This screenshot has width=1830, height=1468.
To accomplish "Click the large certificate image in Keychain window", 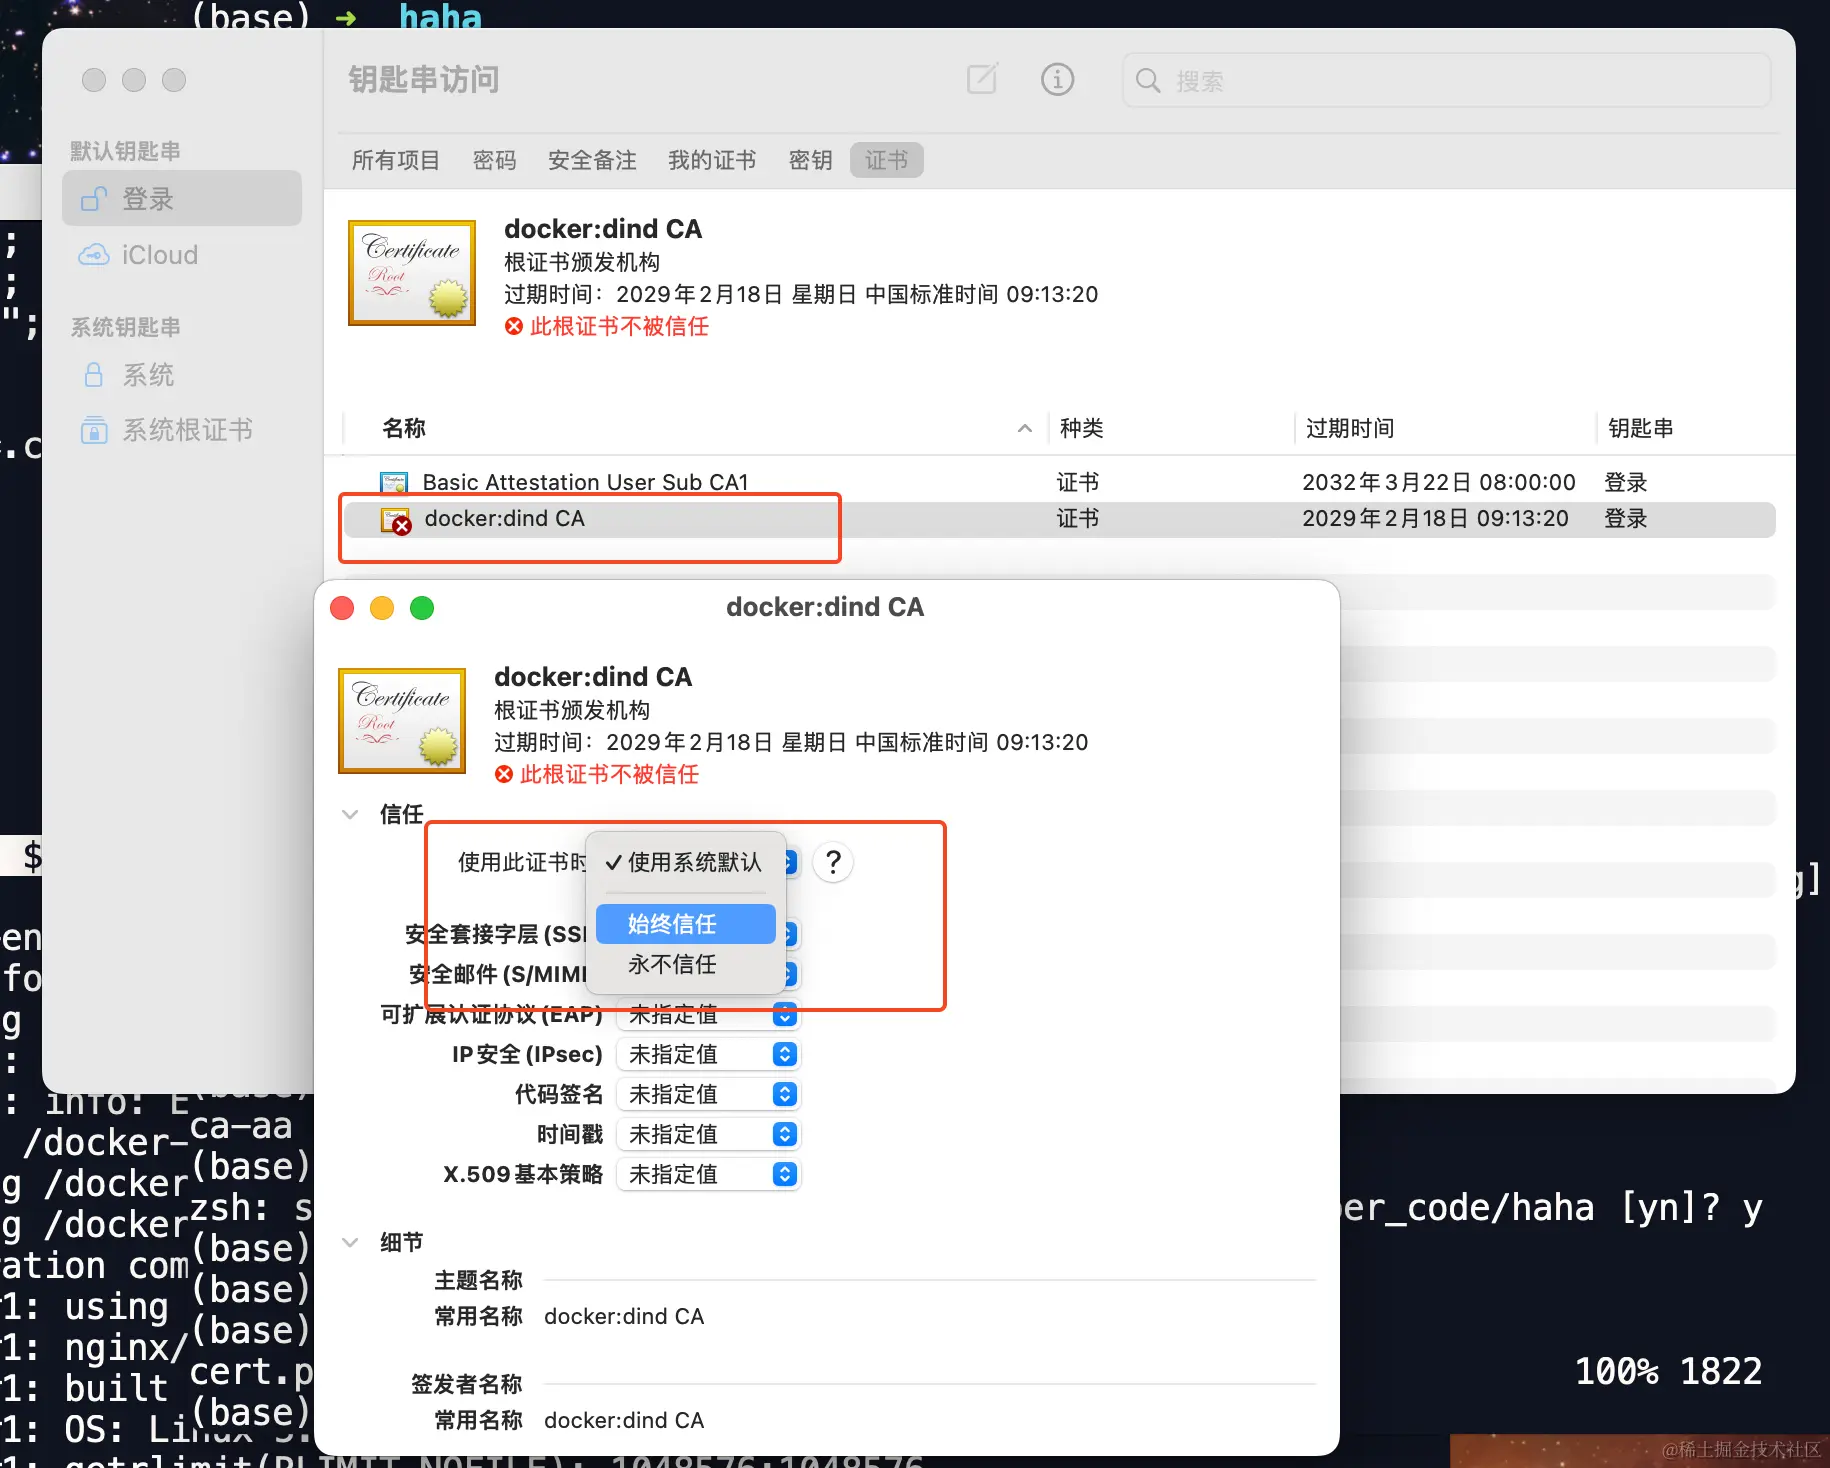I will (412, 273).
